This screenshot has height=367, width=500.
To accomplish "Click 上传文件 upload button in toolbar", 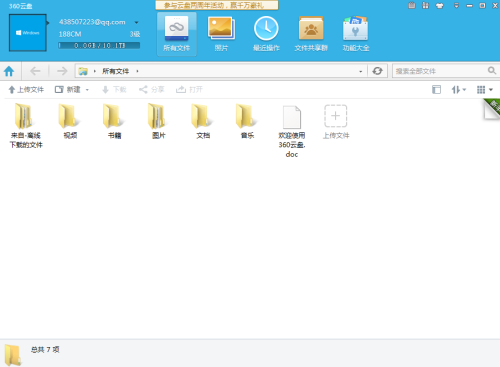I will point(26,89).
